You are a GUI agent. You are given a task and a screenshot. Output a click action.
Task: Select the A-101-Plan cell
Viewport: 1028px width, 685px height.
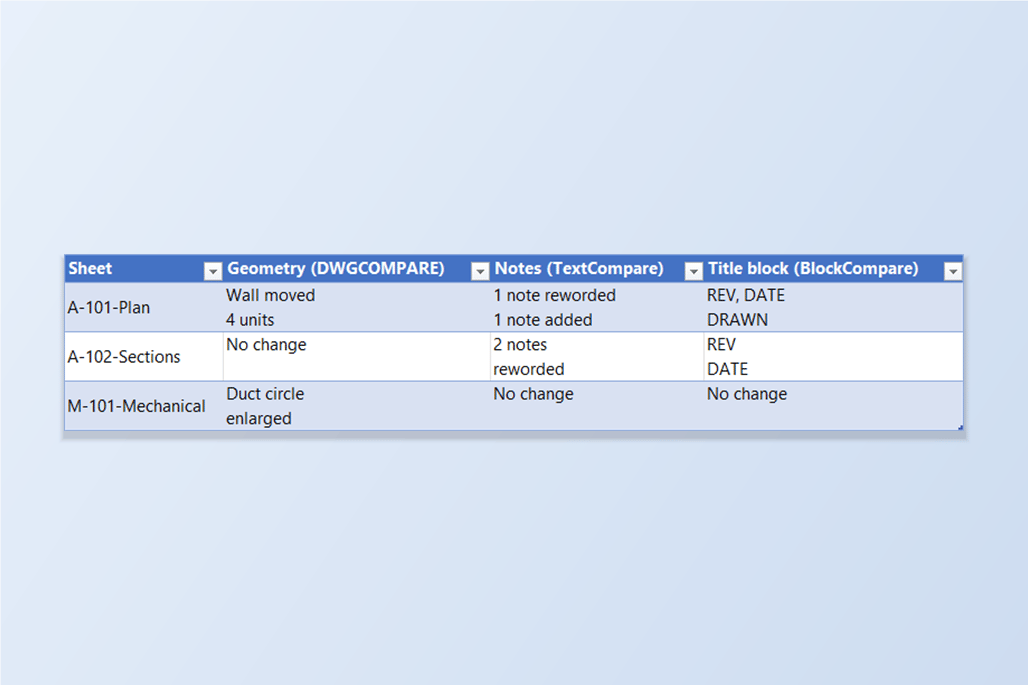(144, 307)
